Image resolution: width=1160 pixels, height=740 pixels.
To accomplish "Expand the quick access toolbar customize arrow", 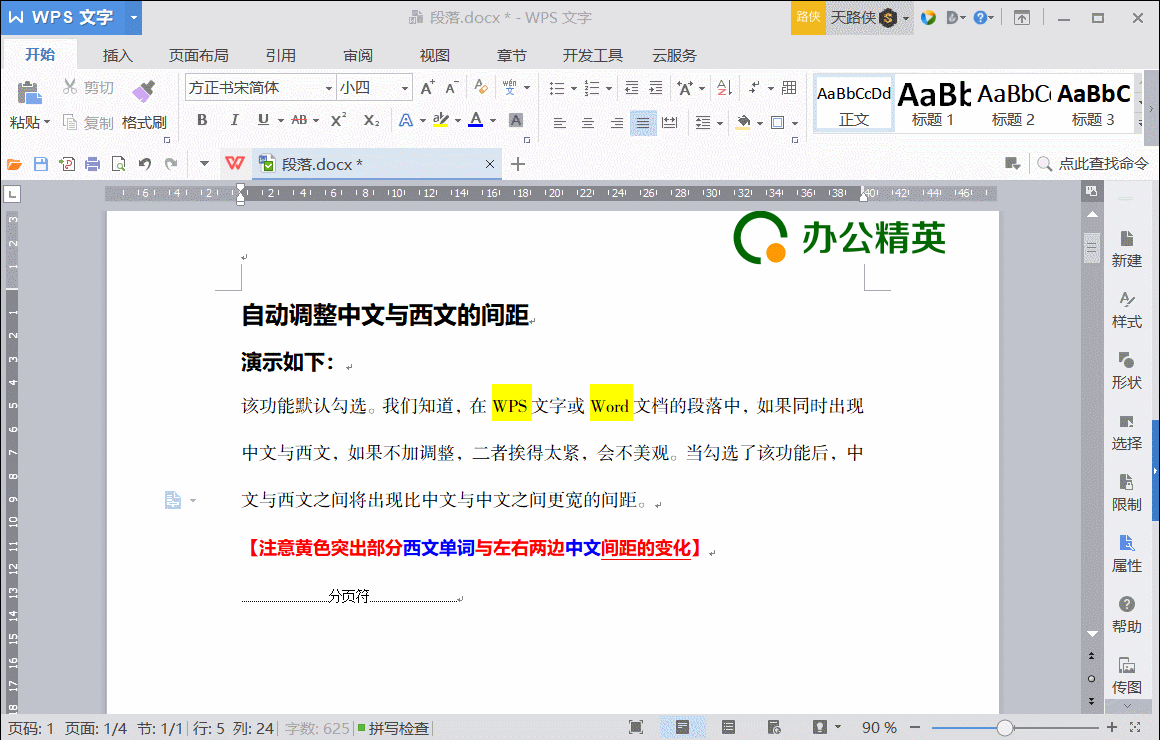I will coord(204,164).
